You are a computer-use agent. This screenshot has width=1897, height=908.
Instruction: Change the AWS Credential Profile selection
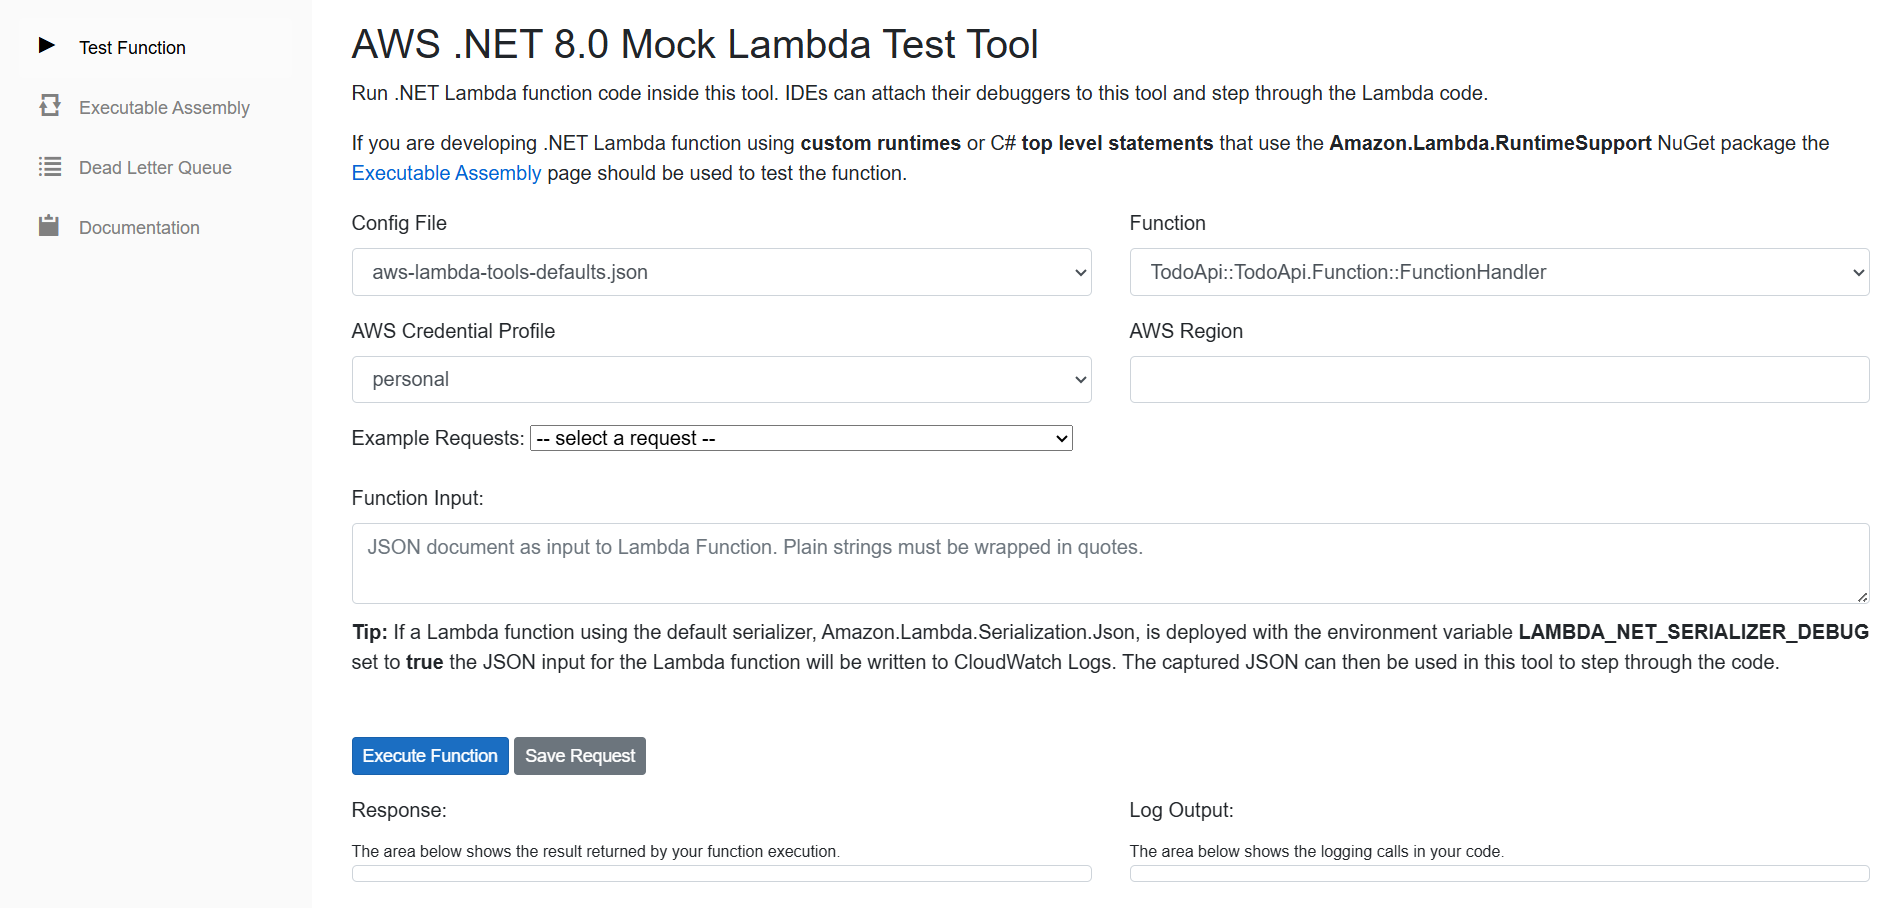720,379
